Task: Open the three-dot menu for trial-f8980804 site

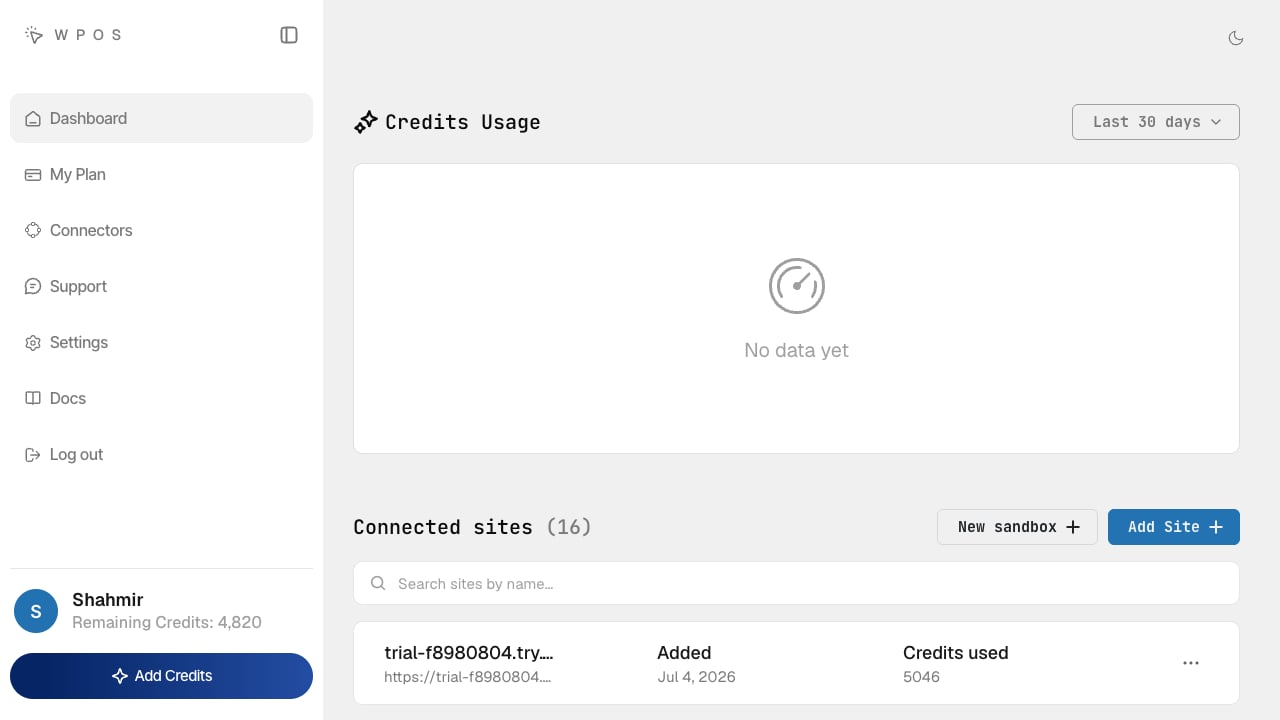Action: click(1191, 663)
